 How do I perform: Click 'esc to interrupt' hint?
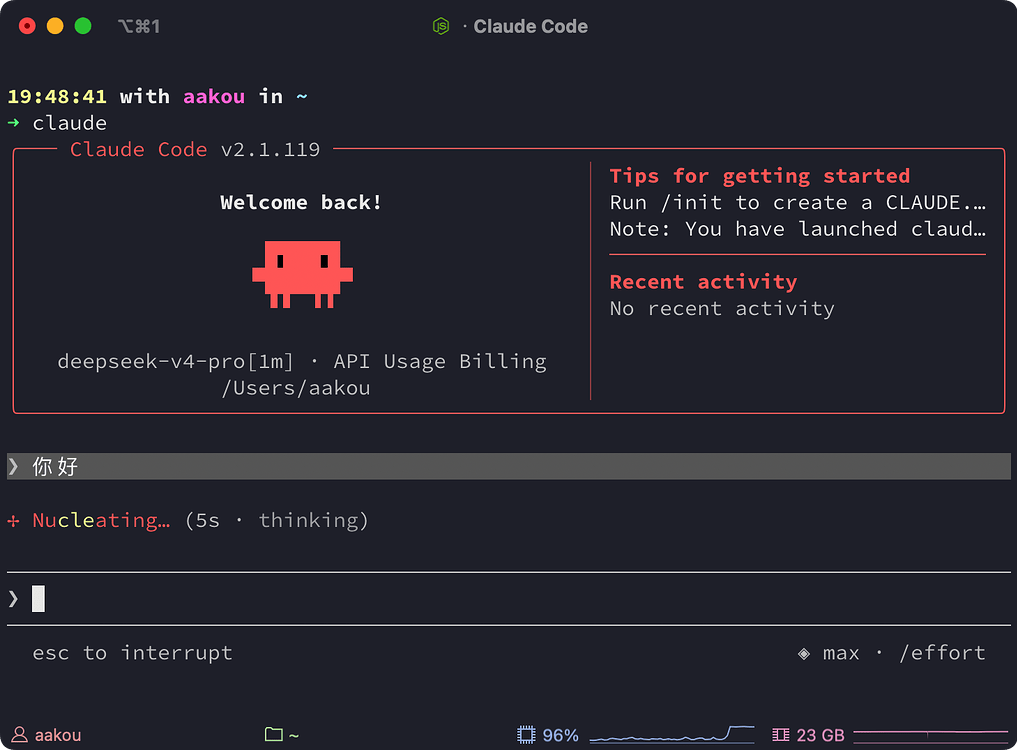click(132, 653)
